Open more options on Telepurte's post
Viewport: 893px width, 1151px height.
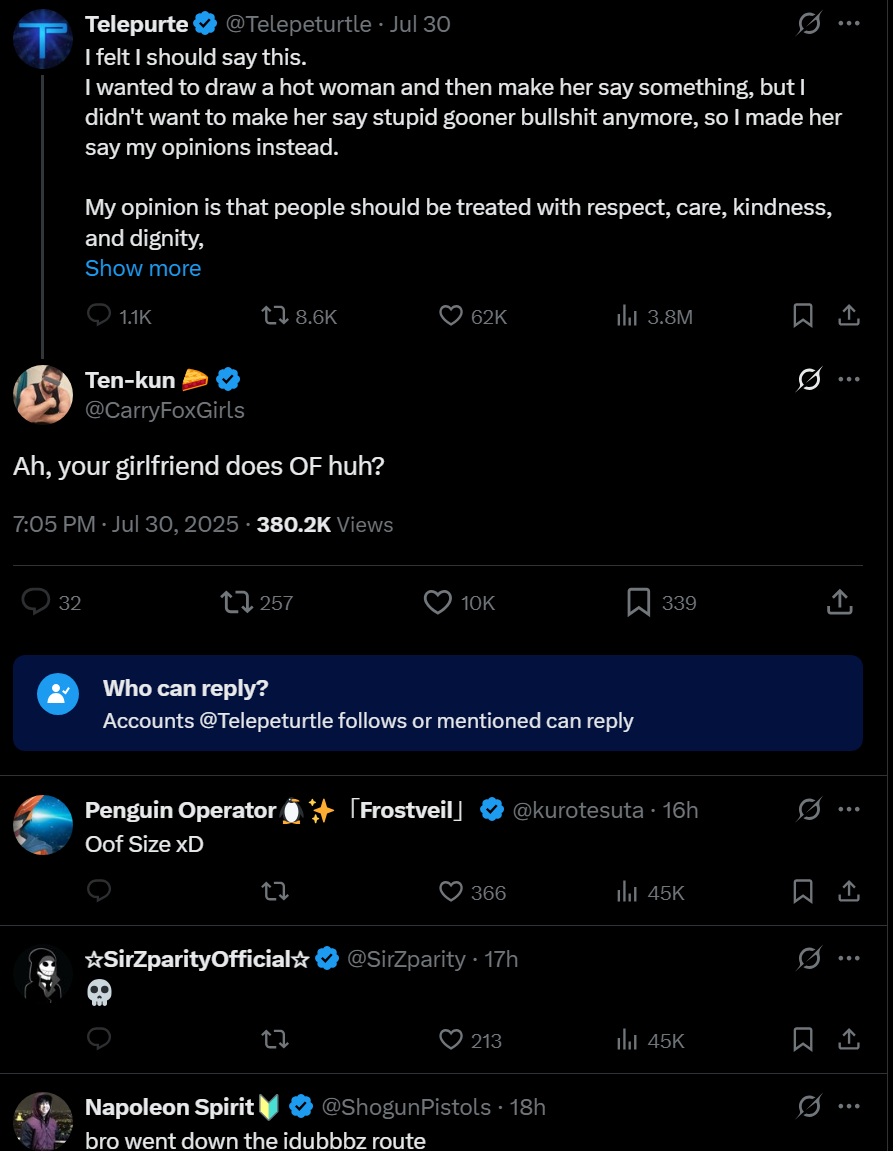[849, 24]
